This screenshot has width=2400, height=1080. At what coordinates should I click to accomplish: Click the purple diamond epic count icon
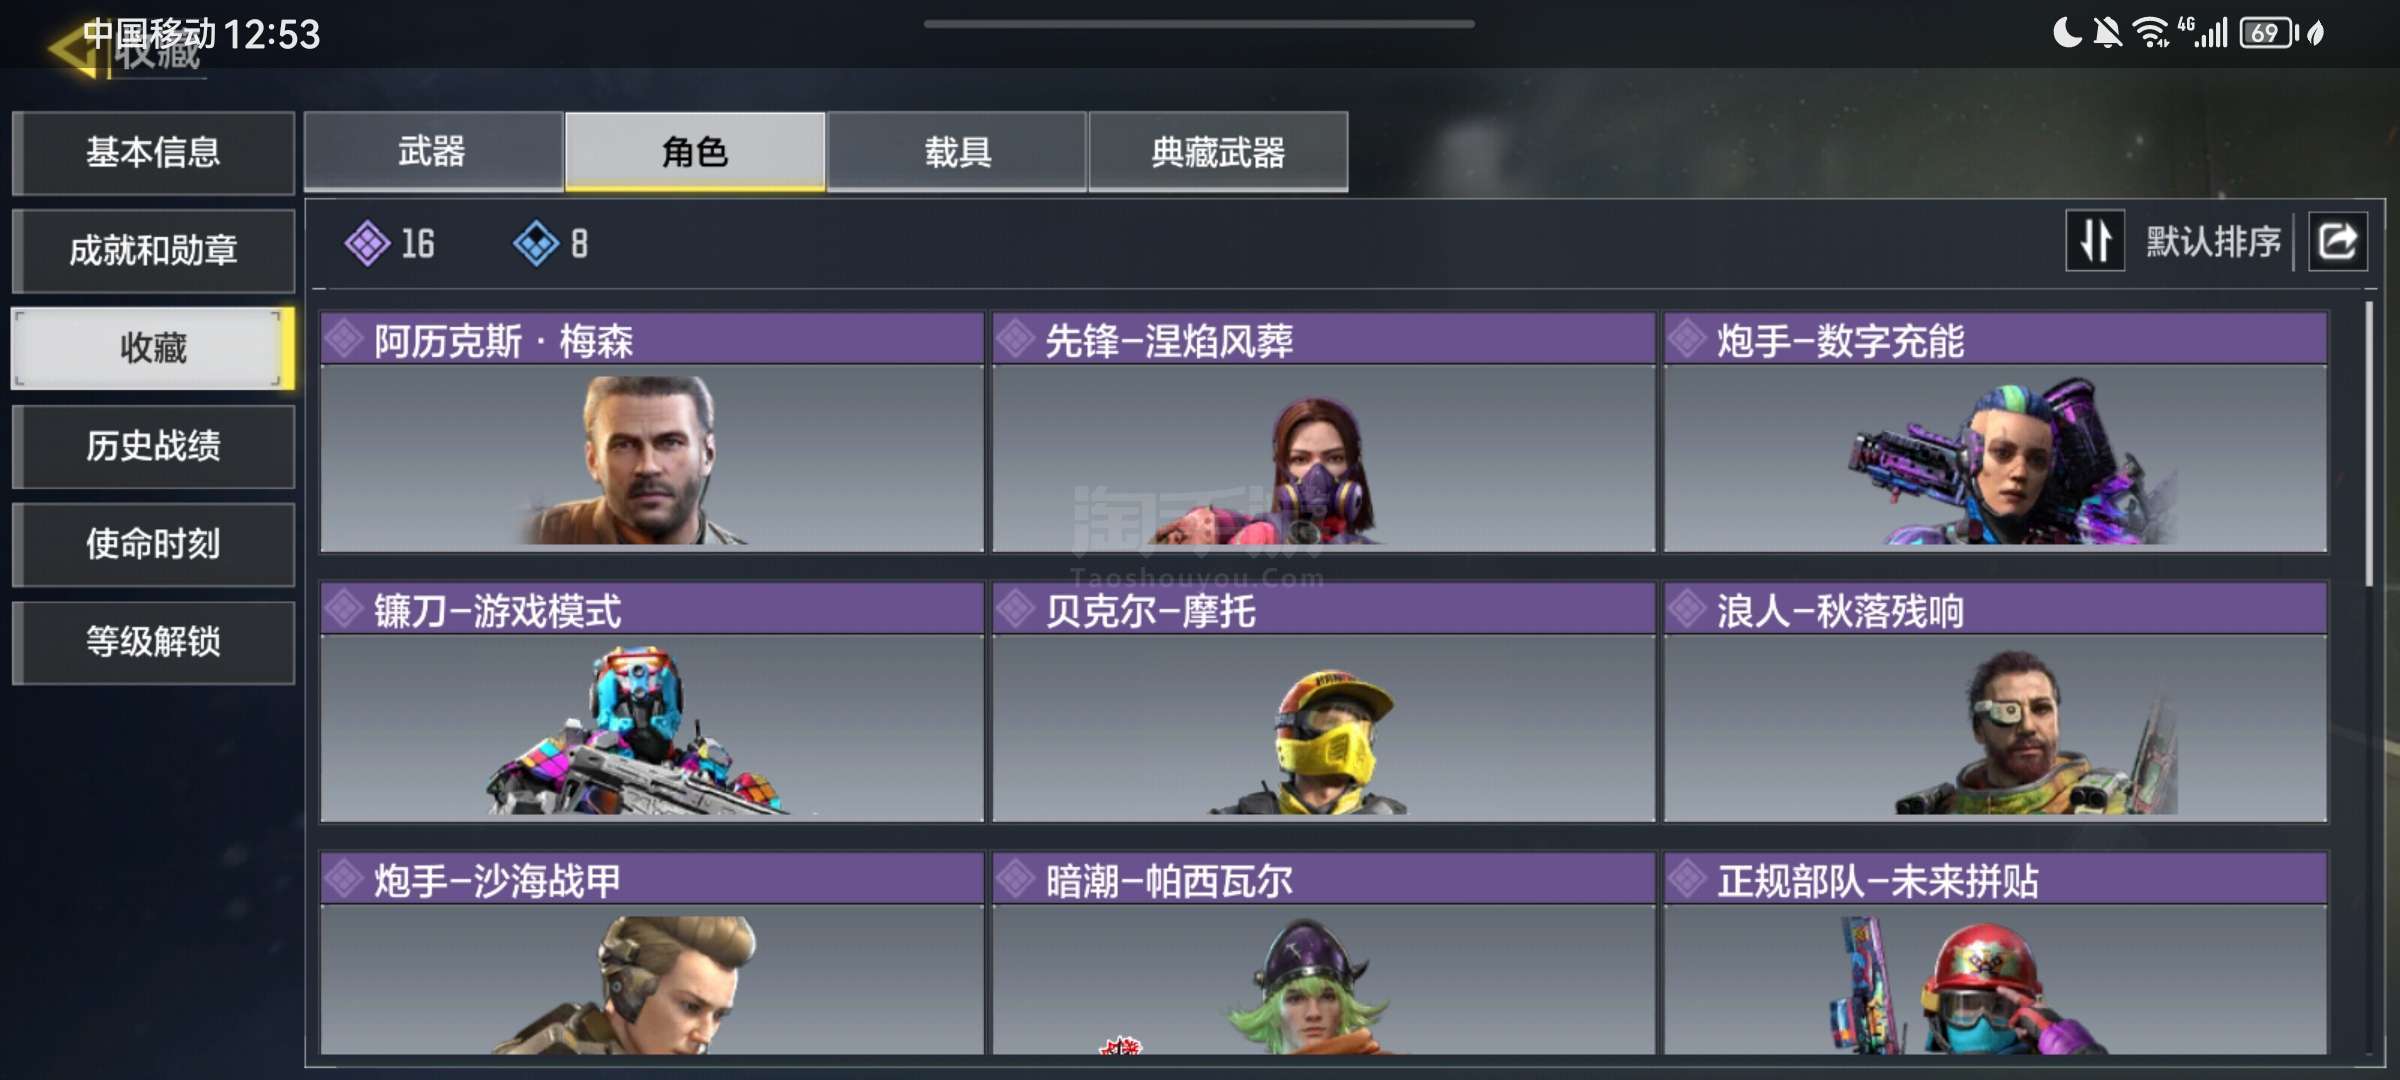(x=367, y=243)
